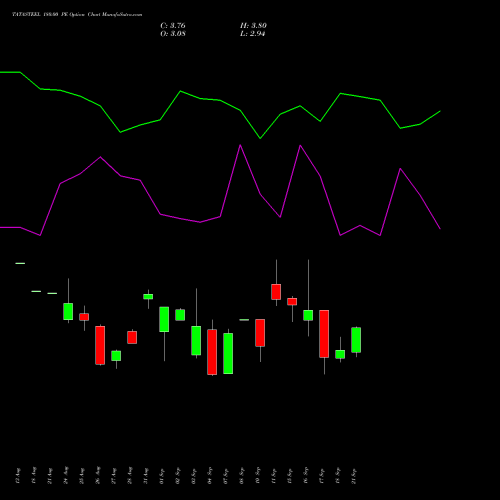Viewport: 500px width, 500px height.
Task: Click the small green candlestick for 27 Aug
Action: click(x=116, y=356)
